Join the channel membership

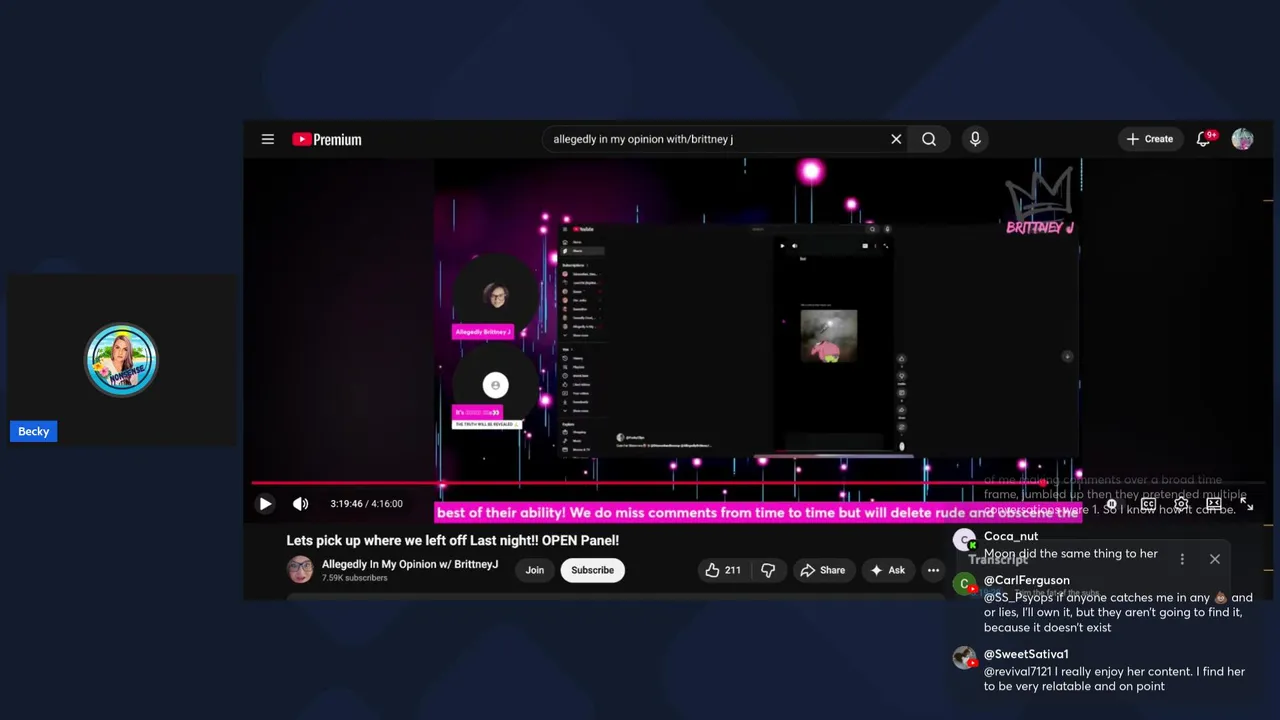[535, 570]
